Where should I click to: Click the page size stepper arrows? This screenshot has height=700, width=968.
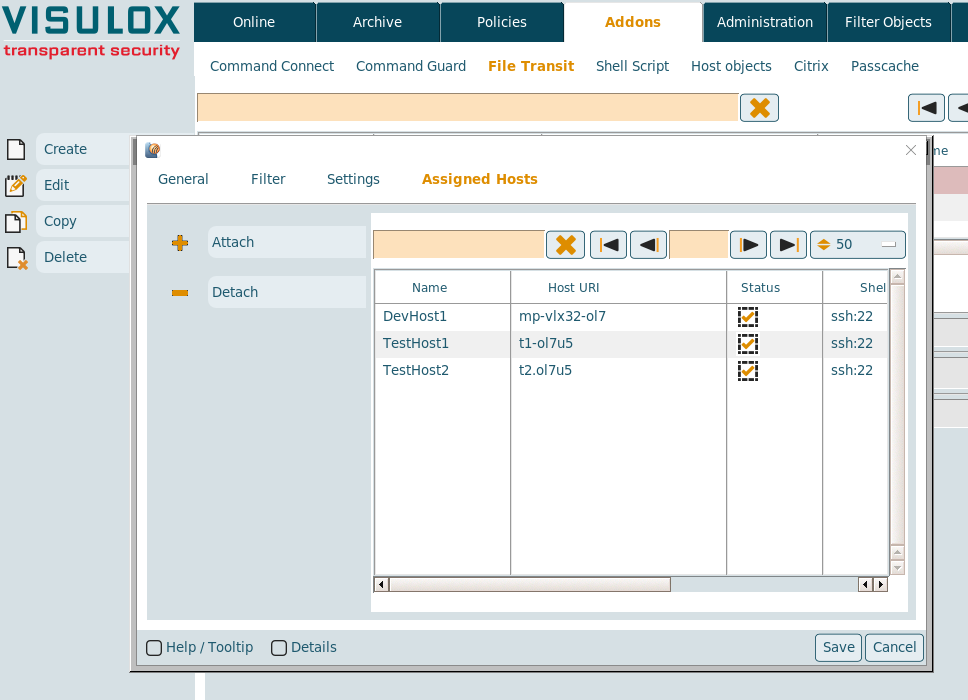[x=824, y=245]
